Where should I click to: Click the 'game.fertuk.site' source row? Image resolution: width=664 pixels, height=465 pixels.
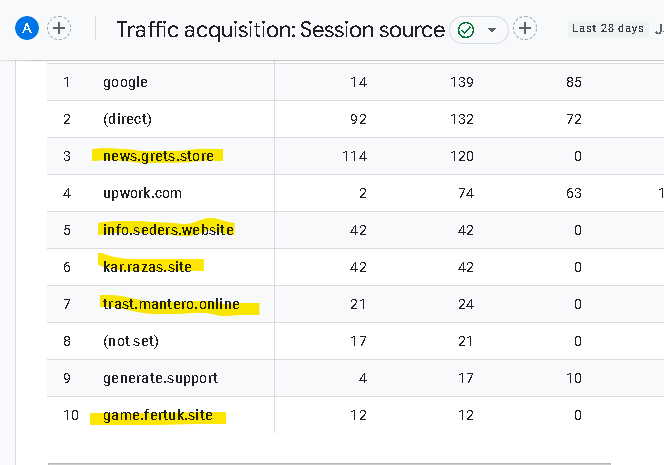pyautogui.click(x=158, y=415)
